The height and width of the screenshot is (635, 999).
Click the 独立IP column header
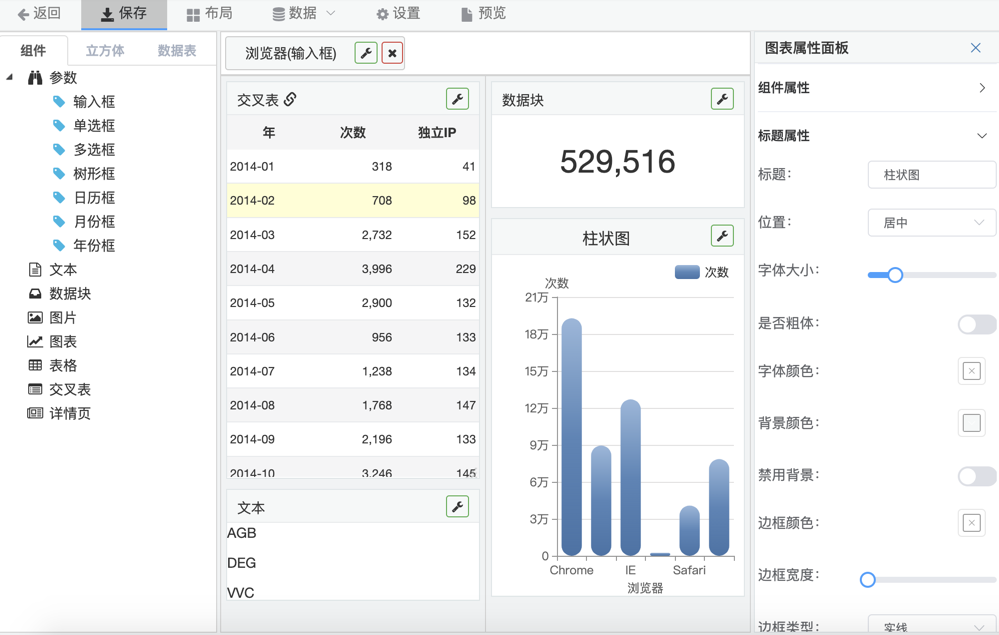point(437,132)
